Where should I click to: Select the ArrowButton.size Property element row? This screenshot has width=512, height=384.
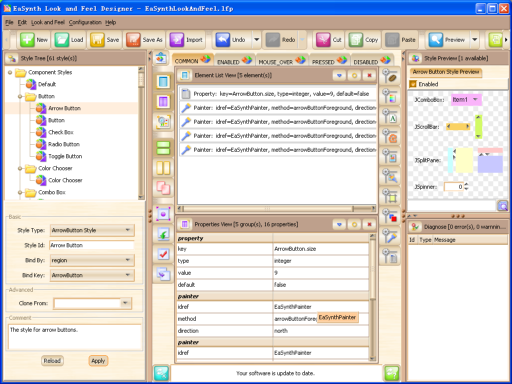coord(277,94)
